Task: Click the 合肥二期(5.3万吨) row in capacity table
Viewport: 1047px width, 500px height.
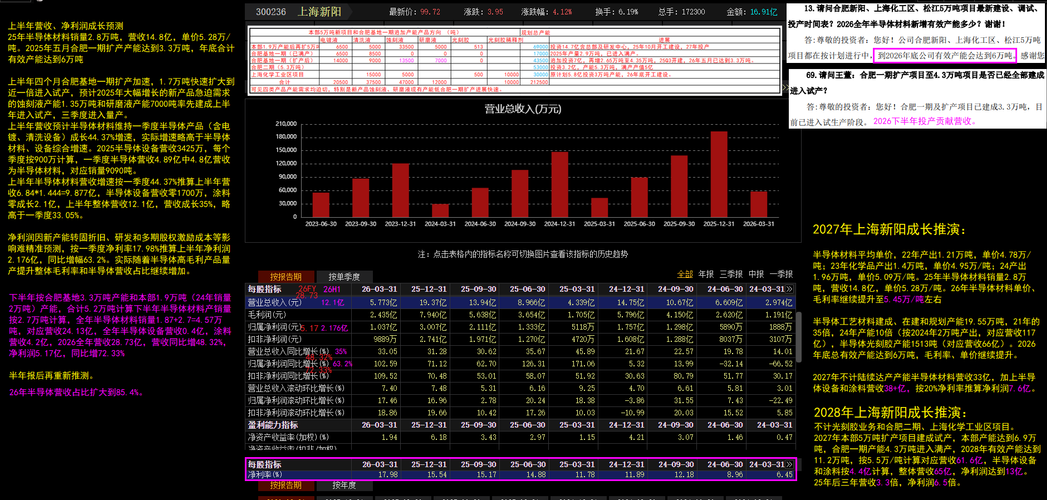Action: click(x=513, y=67)
